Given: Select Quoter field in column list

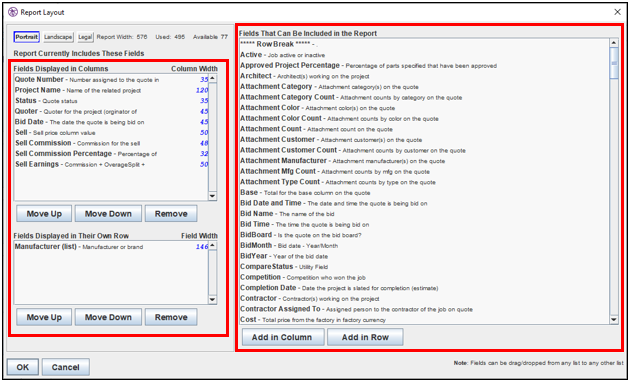Looking at the screenshot, I should 111,111.
